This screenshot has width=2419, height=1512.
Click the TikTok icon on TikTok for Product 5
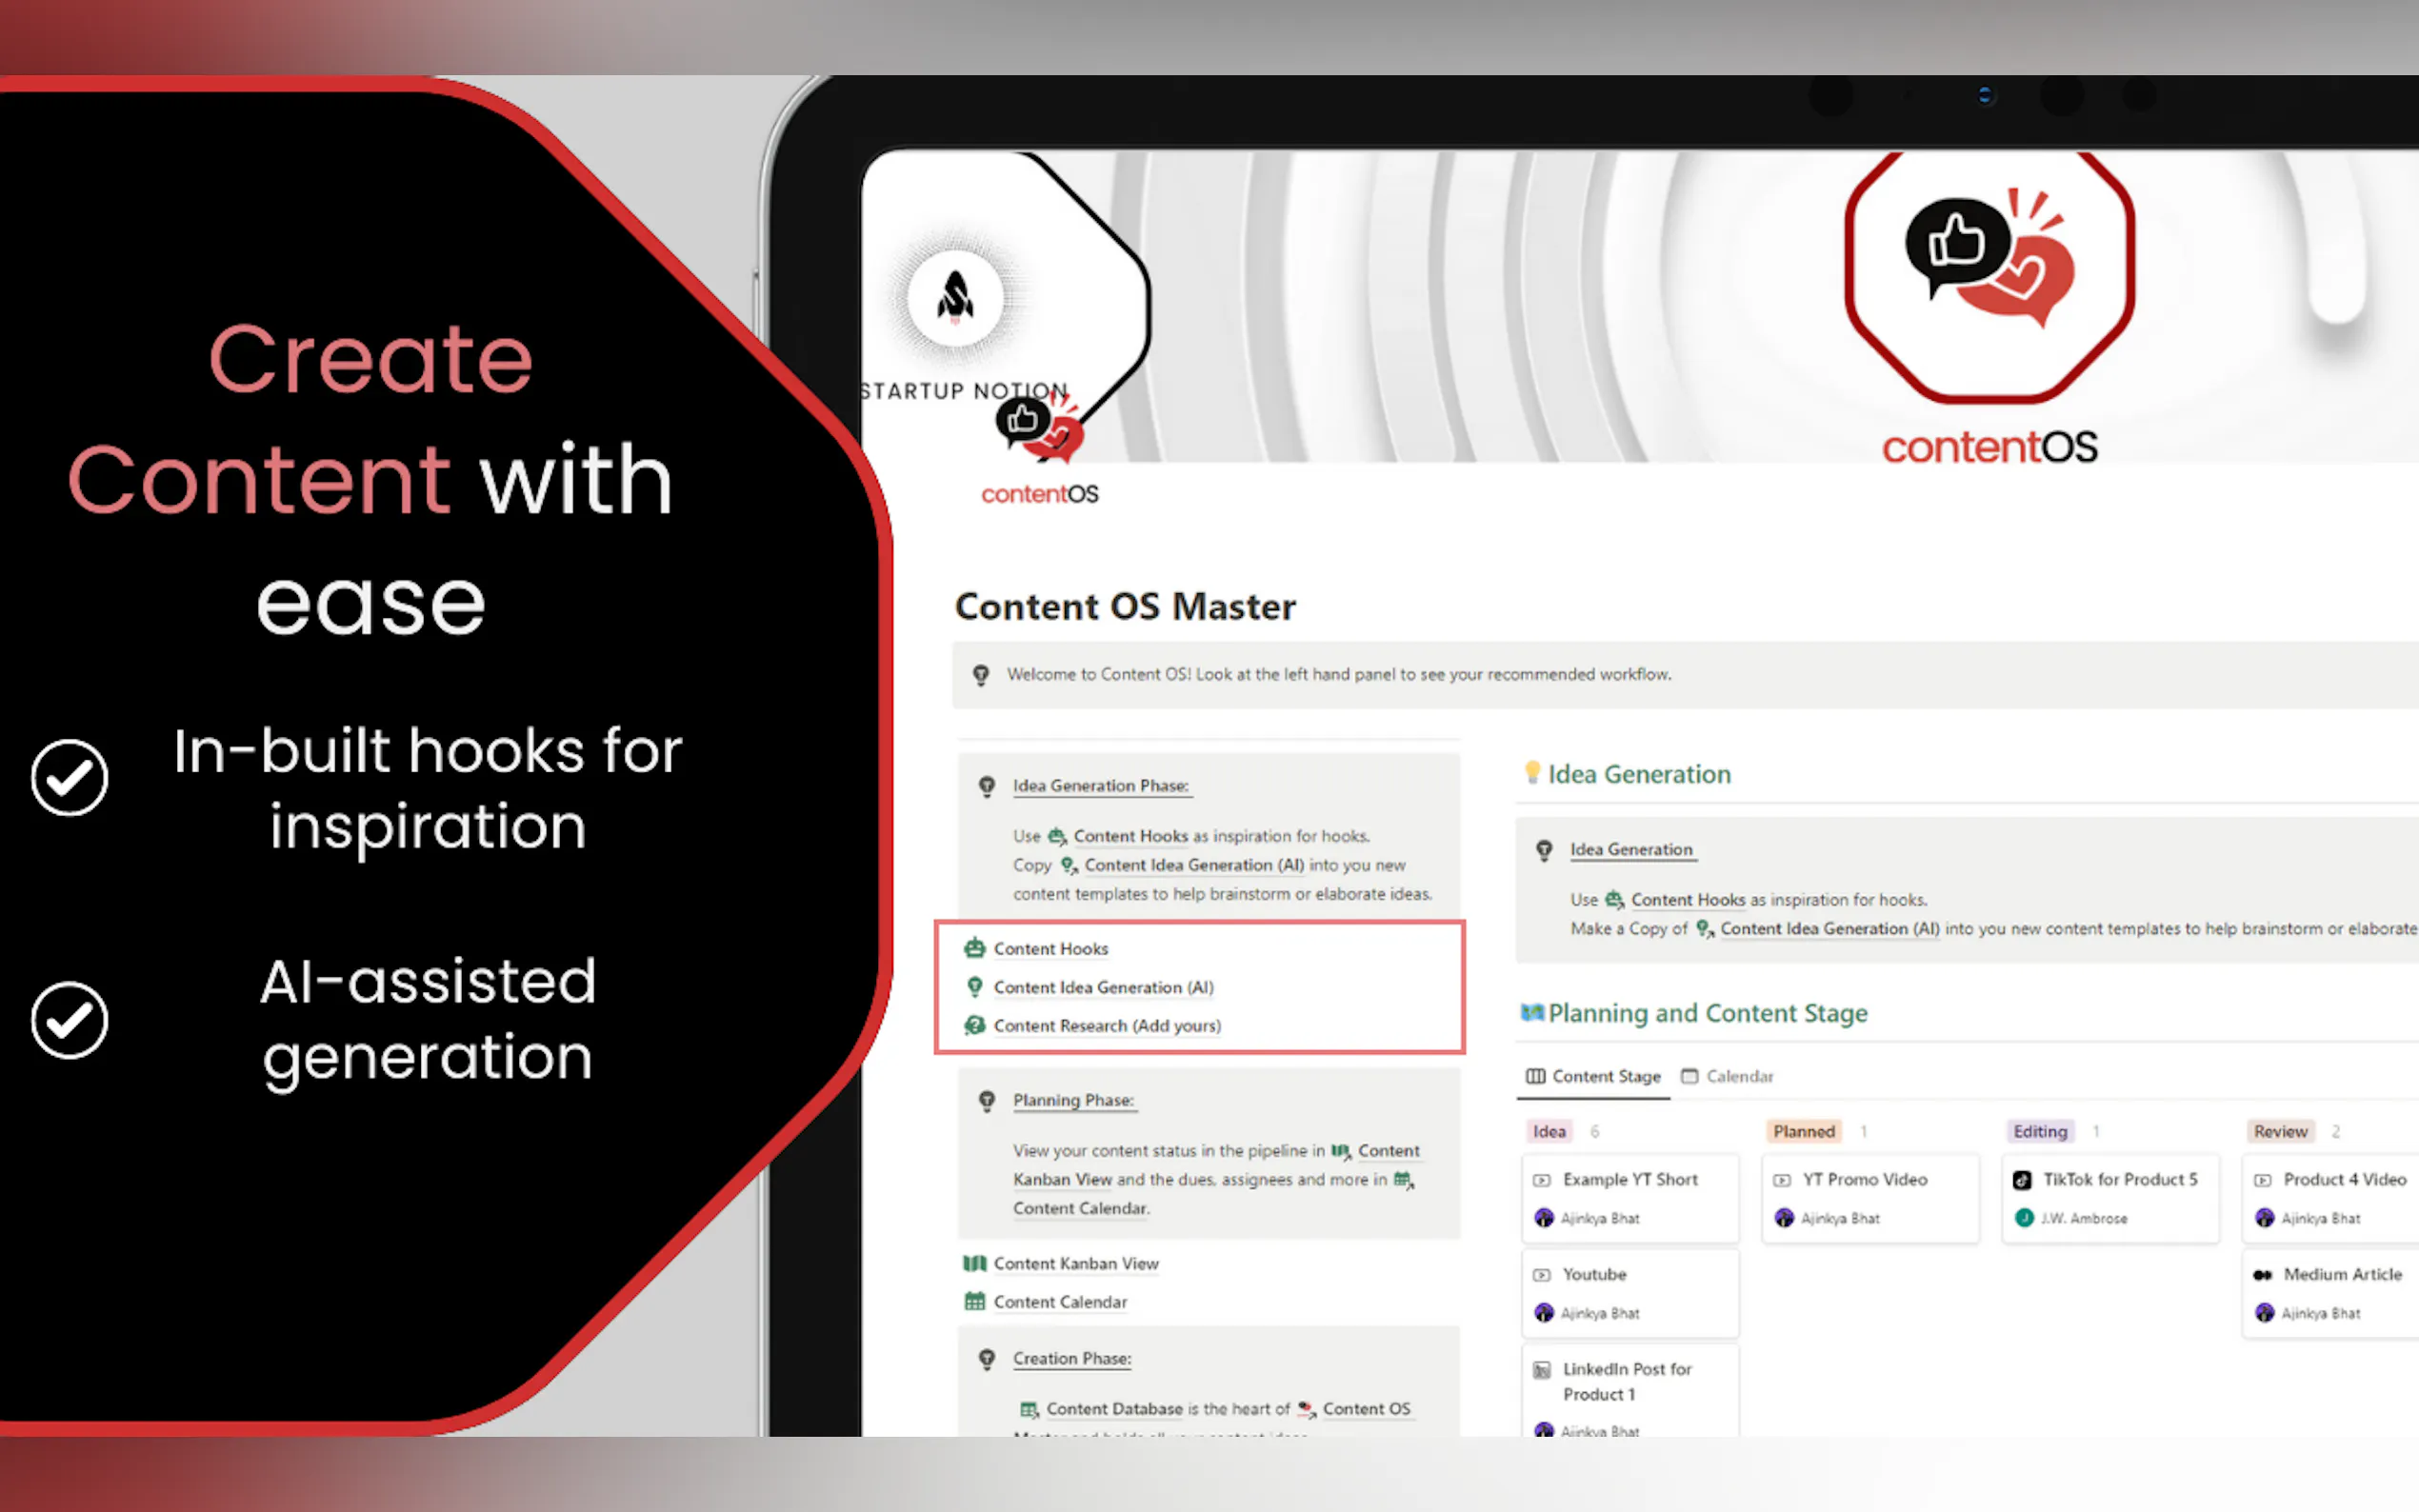point(2022,1179)
